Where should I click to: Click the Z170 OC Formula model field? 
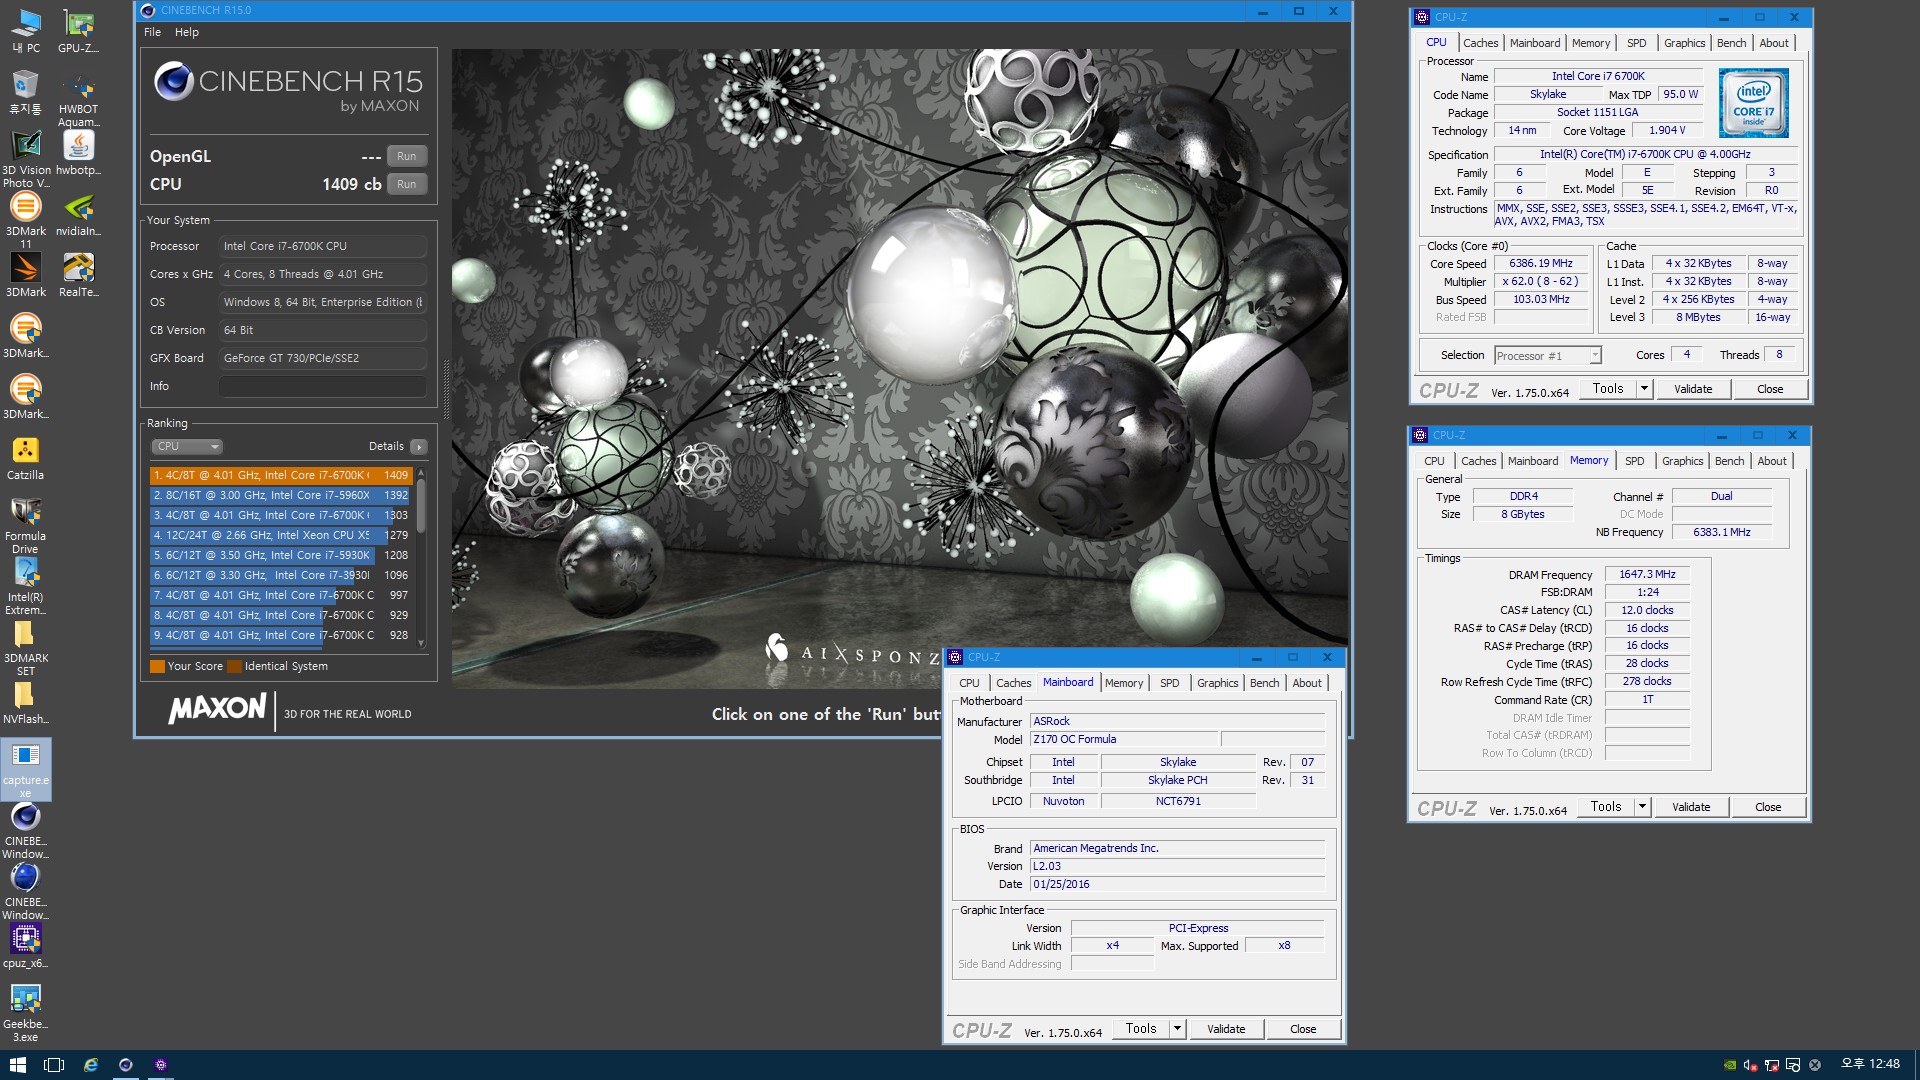pyautogui.click(x=1124, y=739)
